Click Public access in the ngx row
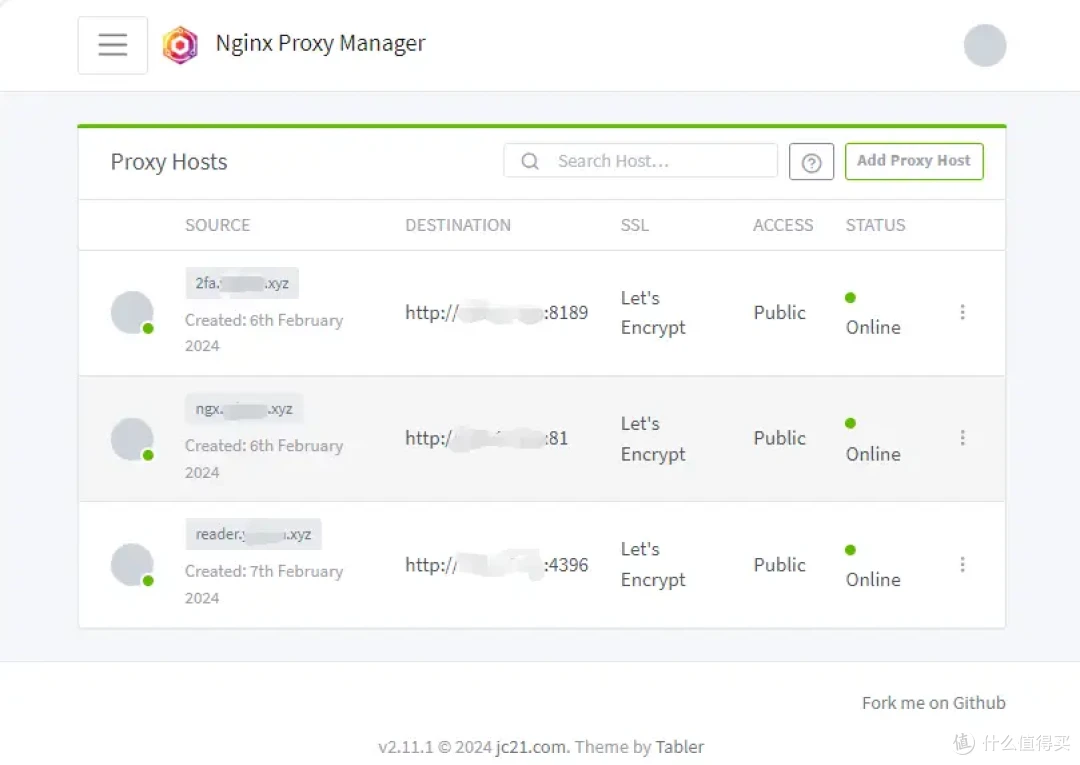The image size is (1080, 765). pos(779,439)
